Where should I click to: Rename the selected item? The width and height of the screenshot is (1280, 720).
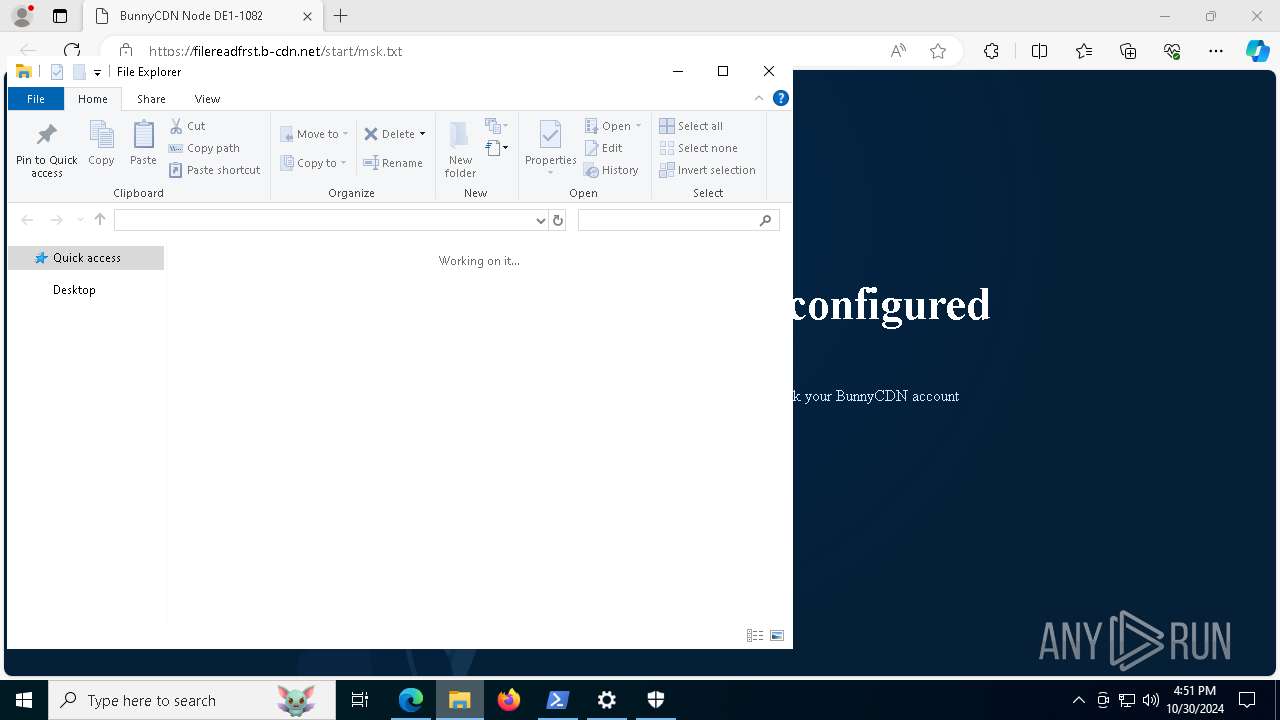point(393,163)
